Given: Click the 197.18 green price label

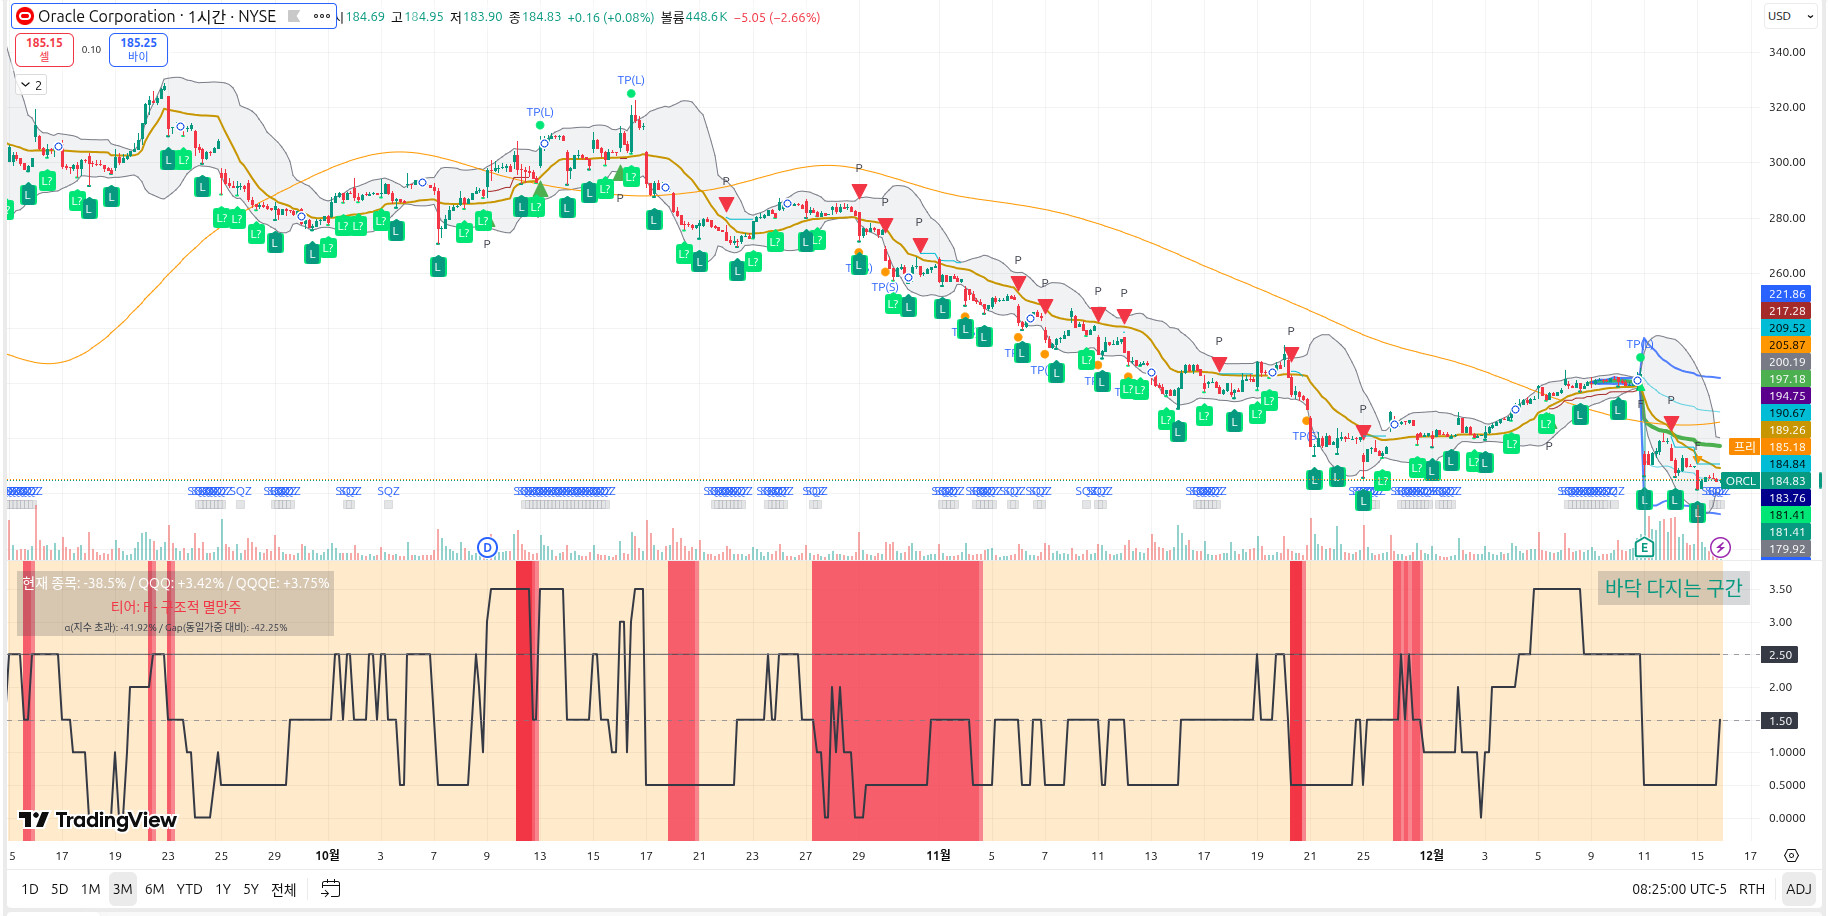Looking at the screenshot, I should click(1786, 379).
